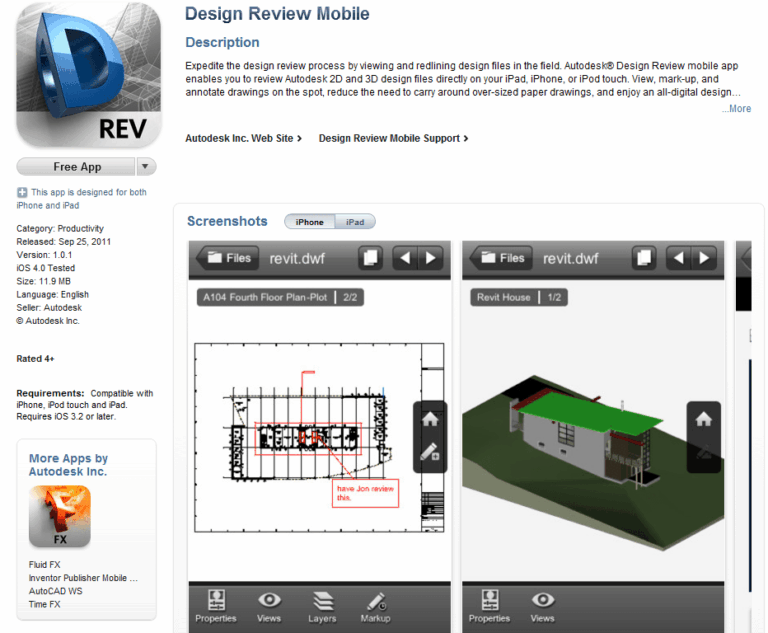Click the Rated 4+ text
Image resolution: width=768 pixels, height=633 pixels.
(x=35, y=359)
